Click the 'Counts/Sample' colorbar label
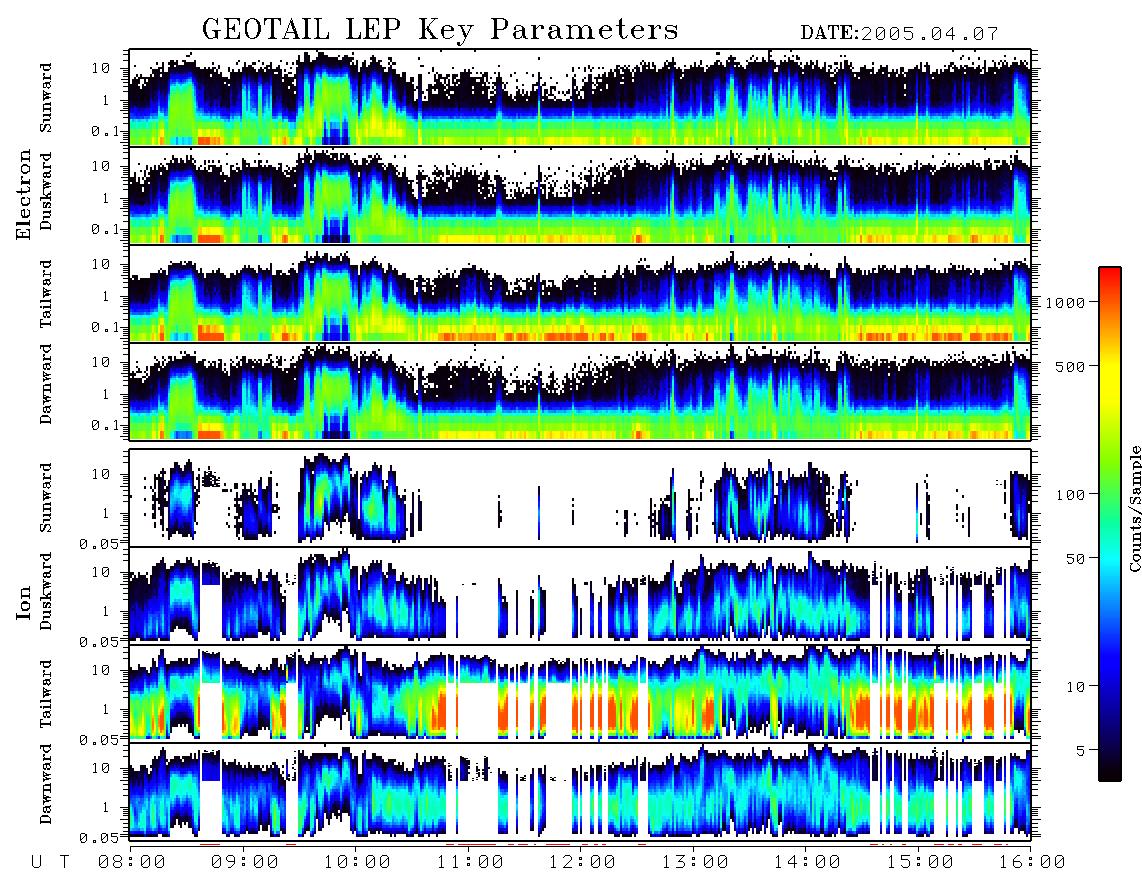Screen dimensions: 1142x880 tap(1134, 508)
